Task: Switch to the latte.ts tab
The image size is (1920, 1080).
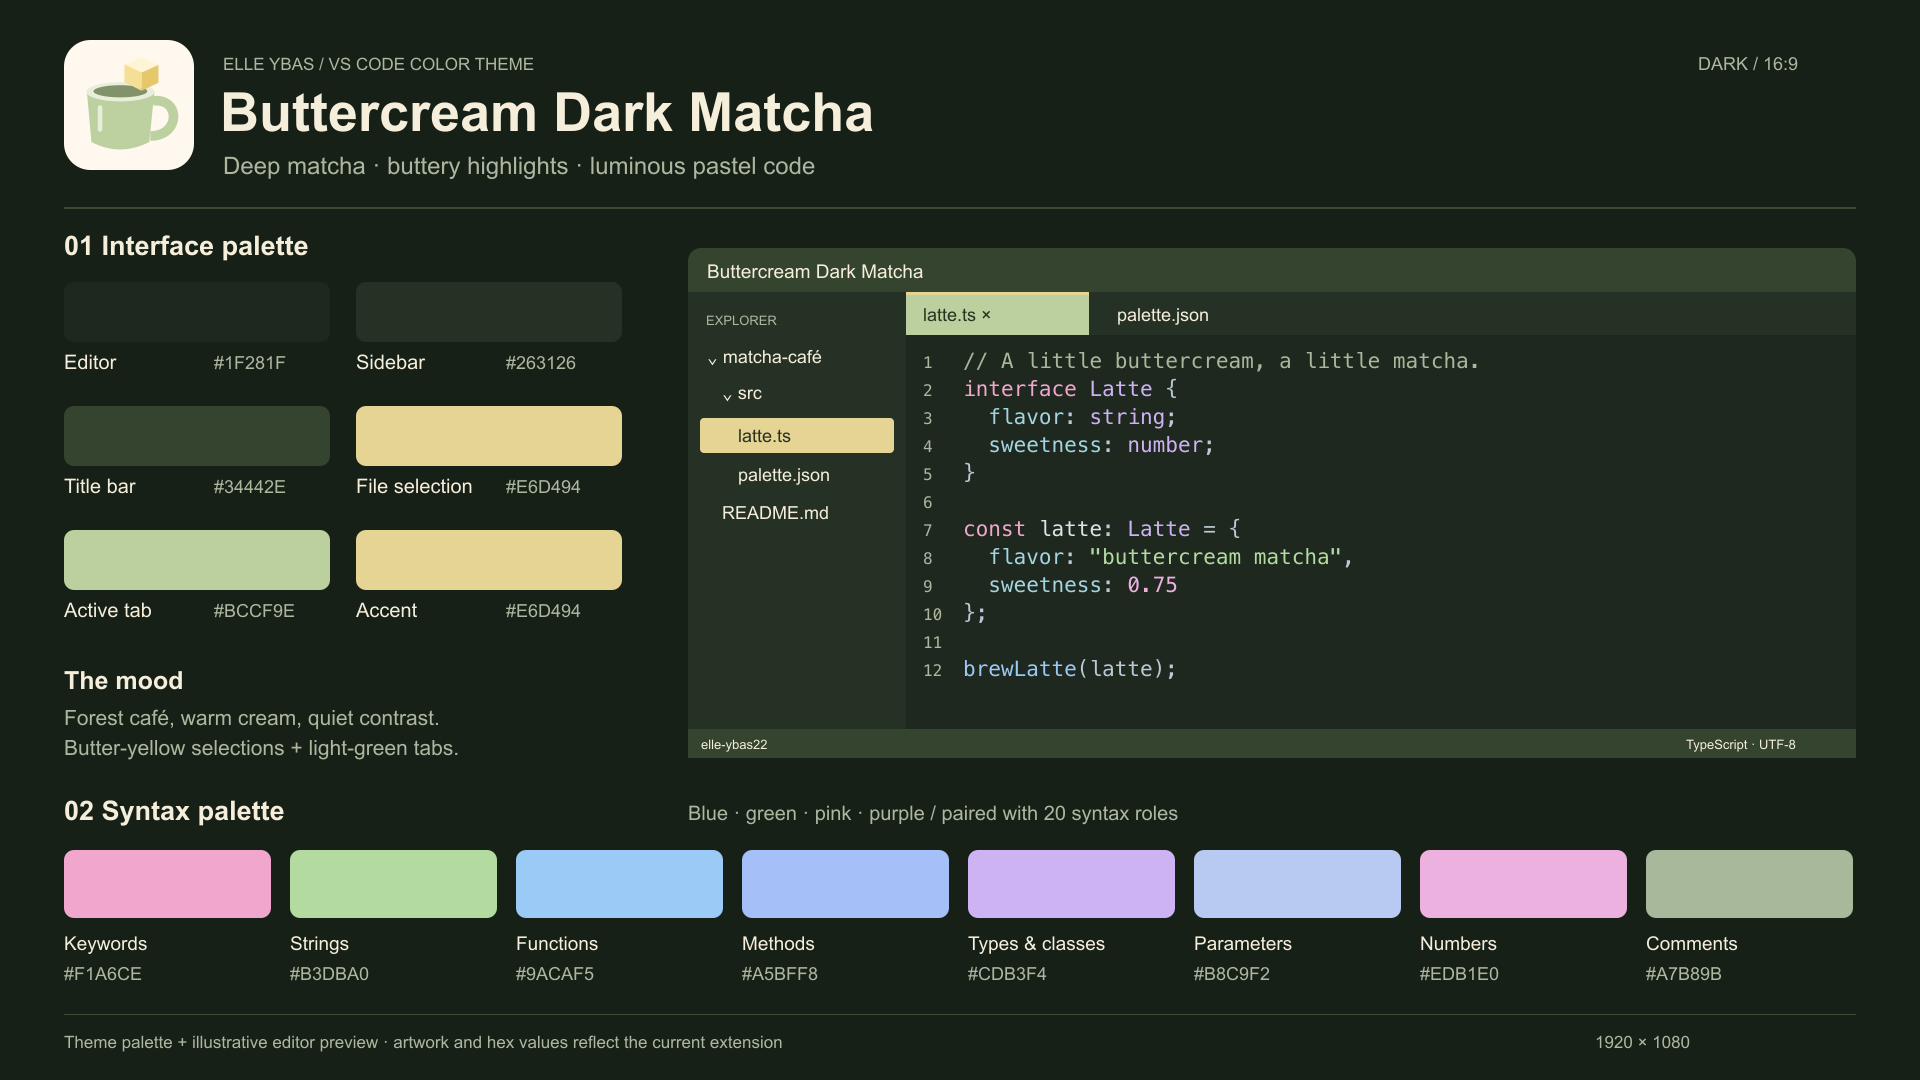Action: (x=997, y=314)
